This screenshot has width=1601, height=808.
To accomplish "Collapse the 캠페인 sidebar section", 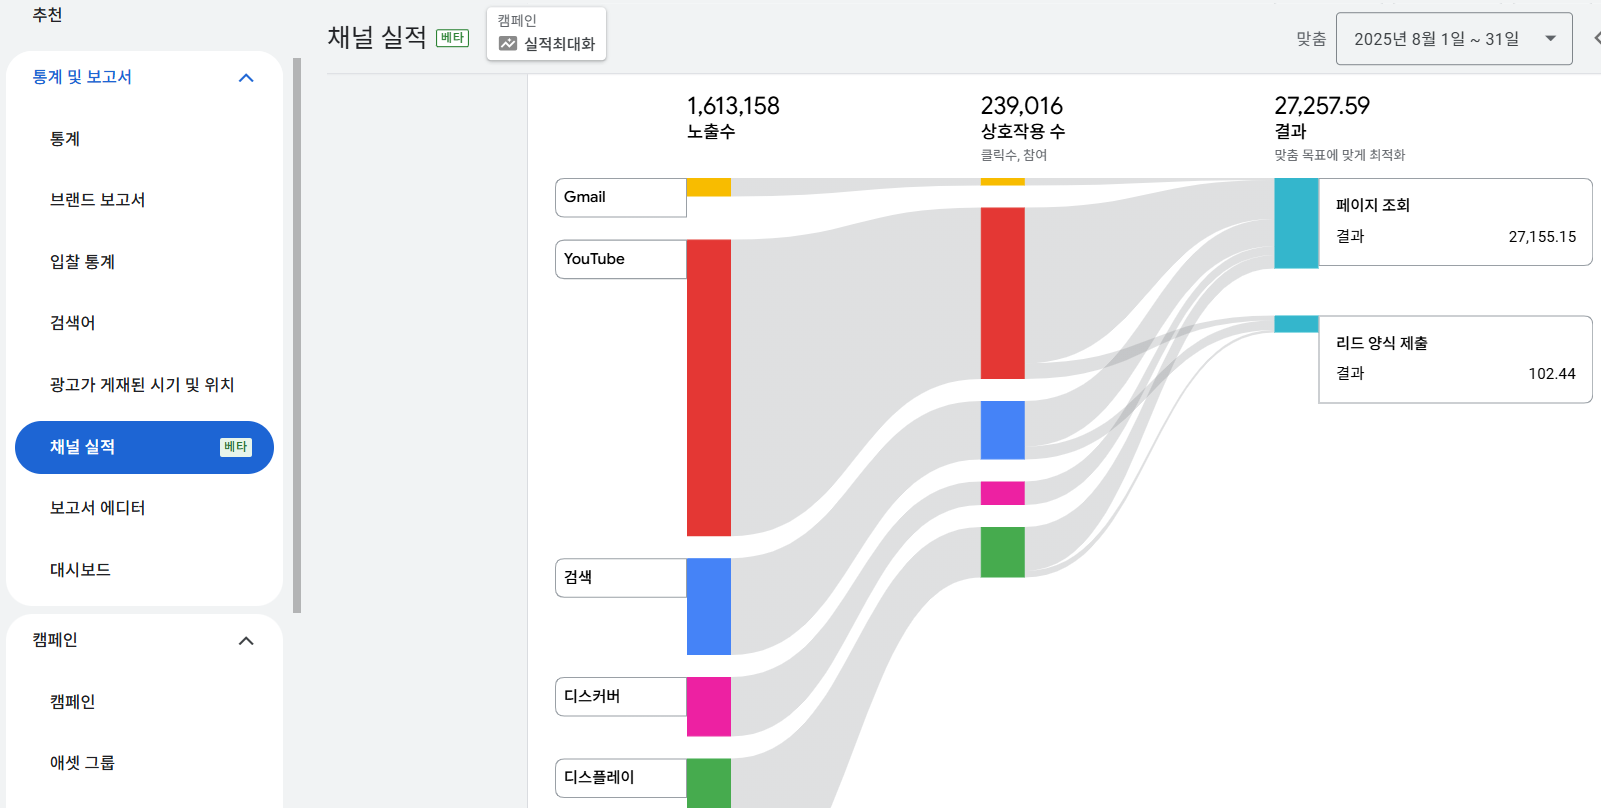I will (x=246, y=641).
